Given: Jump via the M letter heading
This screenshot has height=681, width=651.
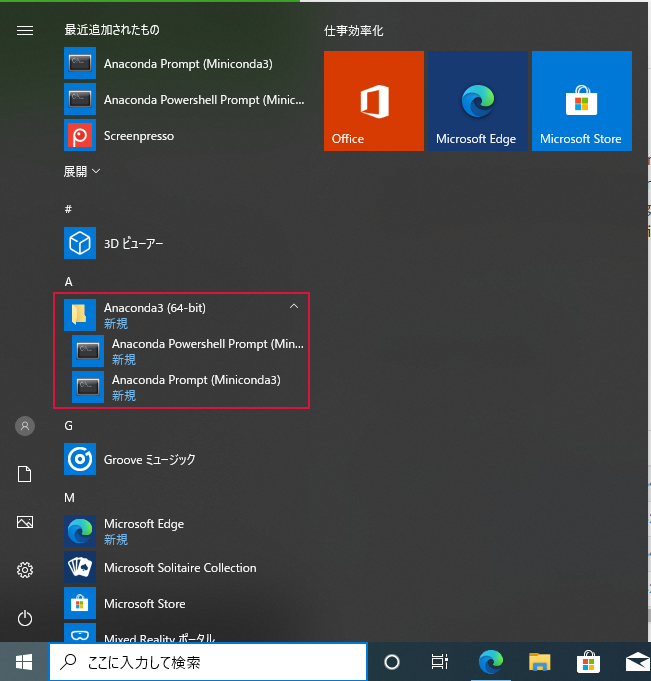Looking at the screenshot, I should coord(69,498).
